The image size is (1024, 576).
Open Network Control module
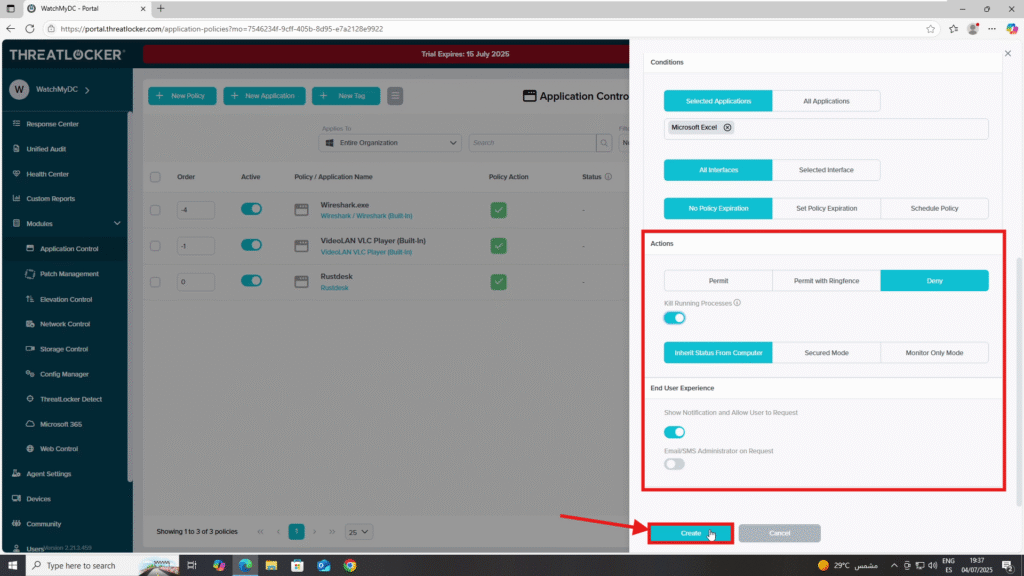[x=65, y=324]
